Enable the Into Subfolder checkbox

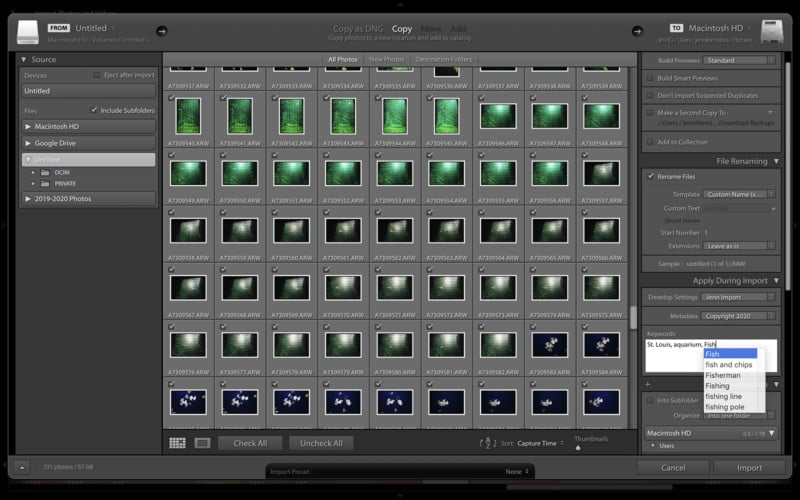(x=649, y=401)
